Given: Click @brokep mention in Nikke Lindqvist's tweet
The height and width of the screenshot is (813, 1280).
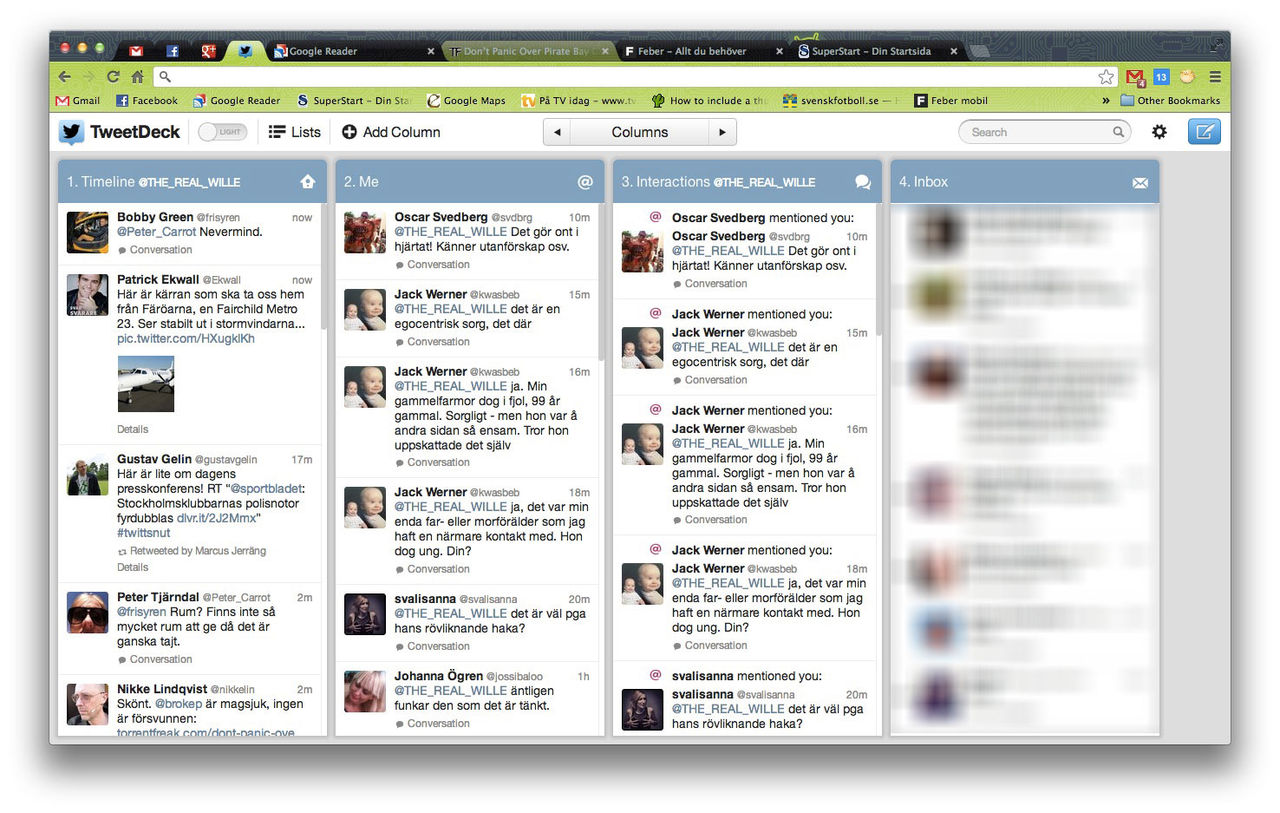Looking at the screenshot, I should pos(179,703).
